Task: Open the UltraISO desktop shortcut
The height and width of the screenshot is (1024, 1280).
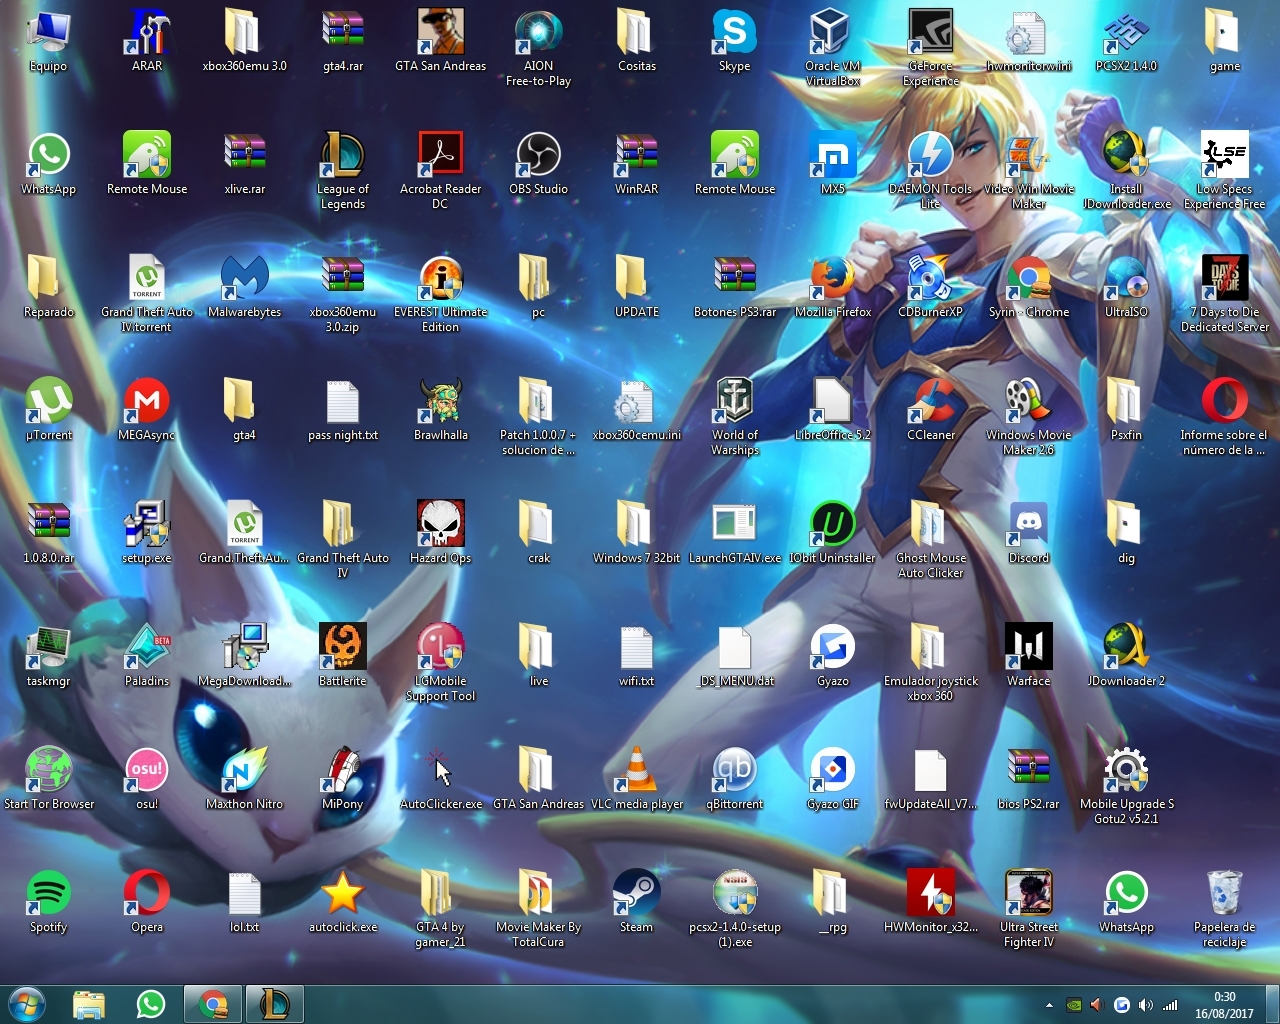Action: 1126,277
